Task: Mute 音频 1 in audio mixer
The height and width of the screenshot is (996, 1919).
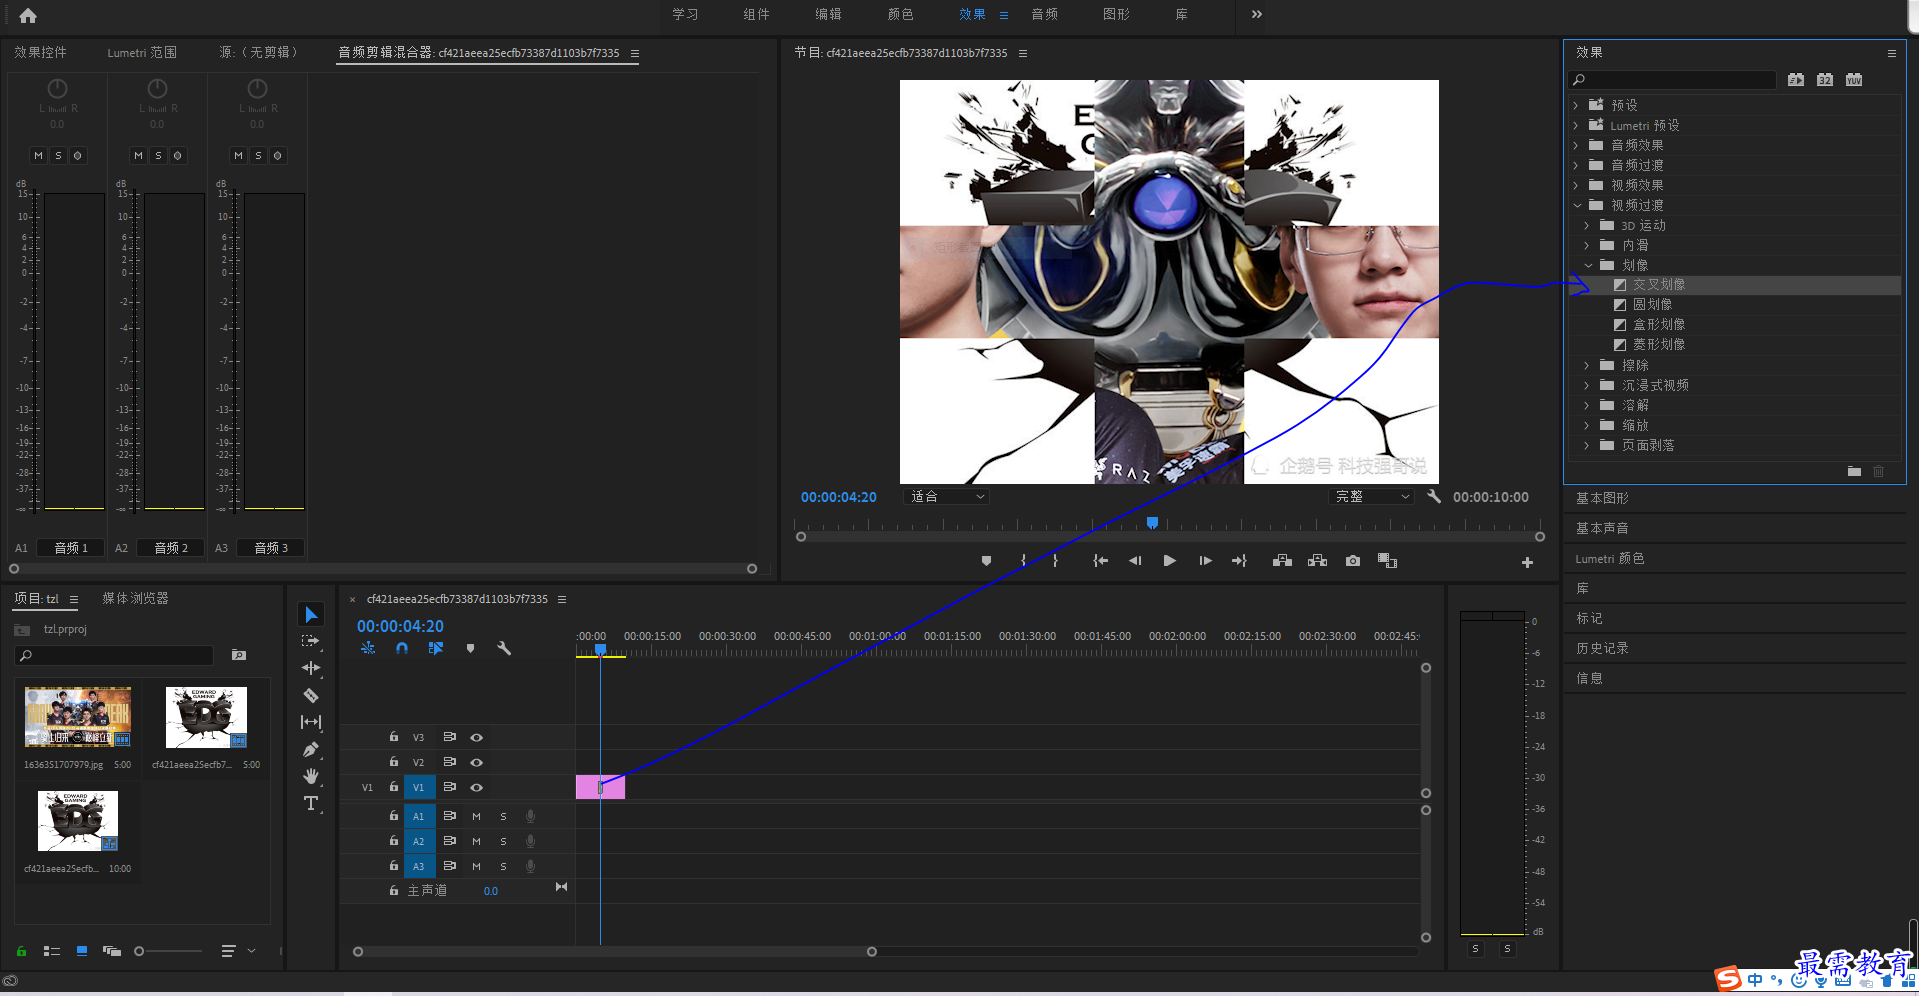Action: [x=38, y=155]
